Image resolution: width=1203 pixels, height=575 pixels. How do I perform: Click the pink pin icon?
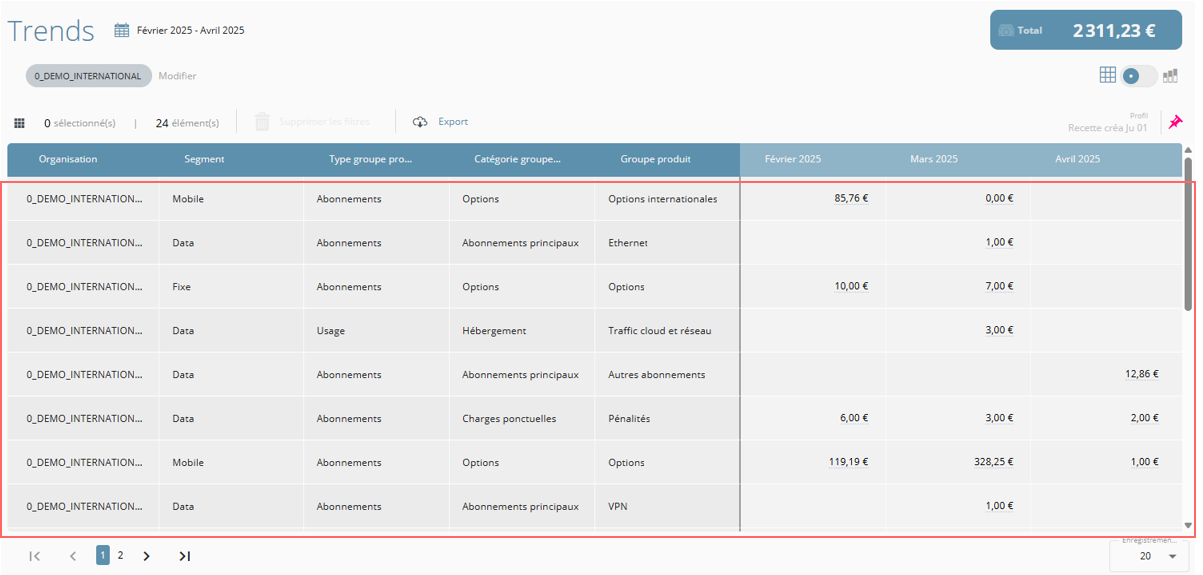[1176, 122]
